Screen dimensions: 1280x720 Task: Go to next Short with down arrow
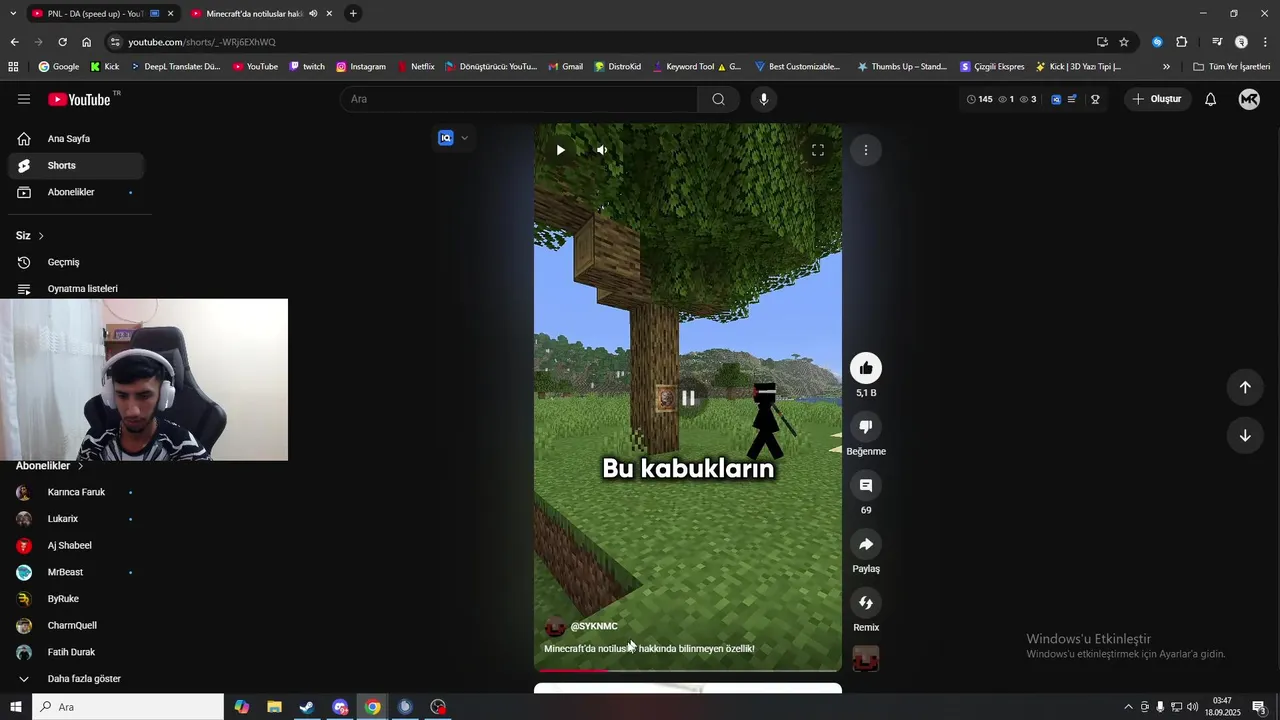point(1245,435)
